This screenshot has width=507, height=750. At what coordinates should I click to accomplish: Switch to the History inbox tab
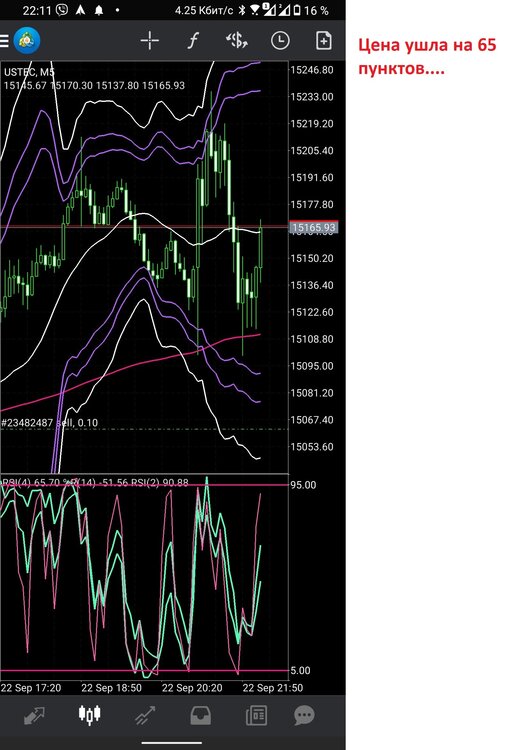[201, 716]
